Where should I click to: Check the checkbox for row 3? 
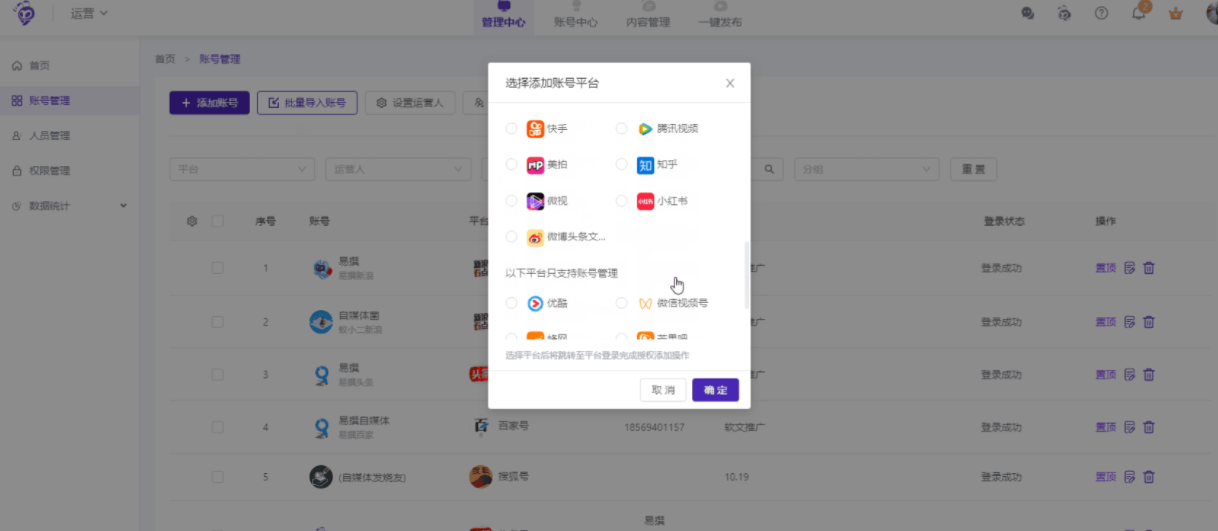click(x=217, y=375)
